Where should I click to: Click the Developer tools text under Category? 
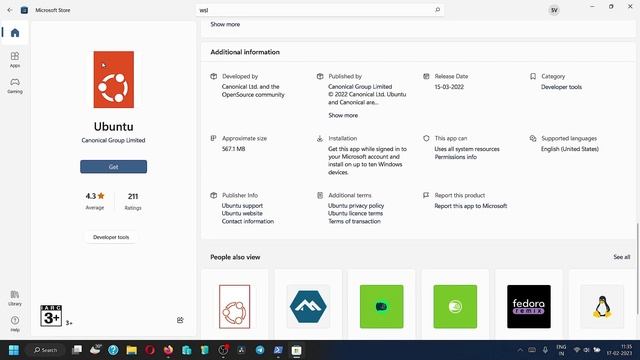tap(561, 87)
